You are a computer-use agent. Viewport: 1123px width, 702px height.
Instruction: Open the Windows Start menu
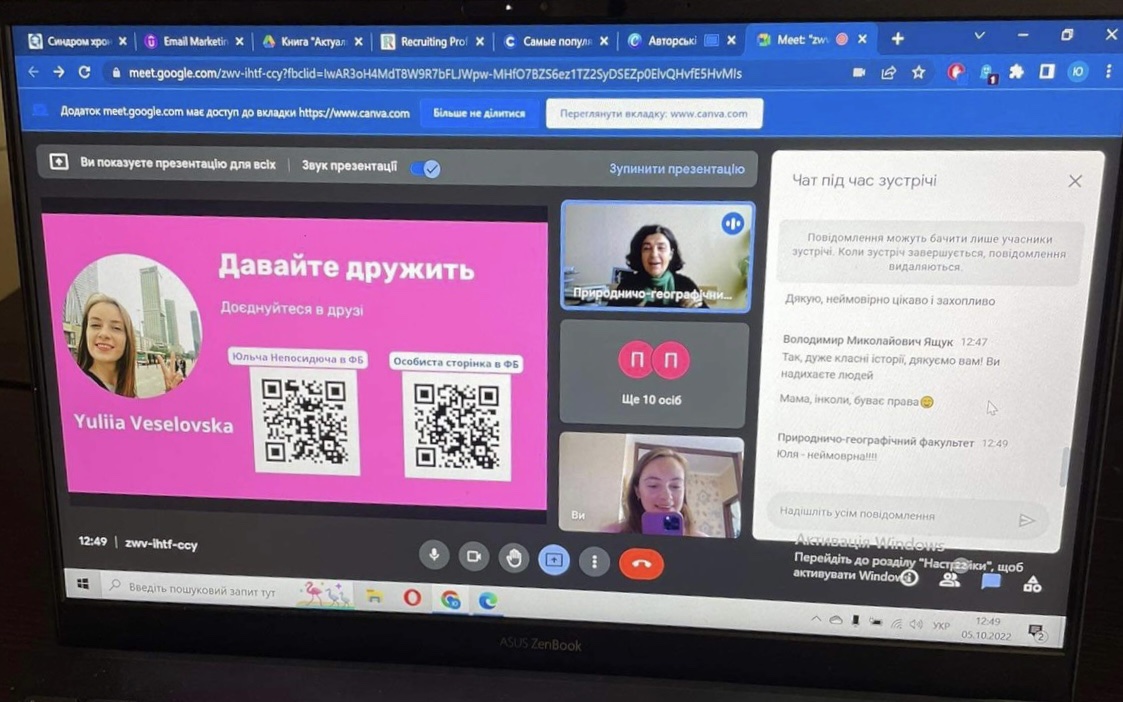pyautogui.click(x=82, y=585)
